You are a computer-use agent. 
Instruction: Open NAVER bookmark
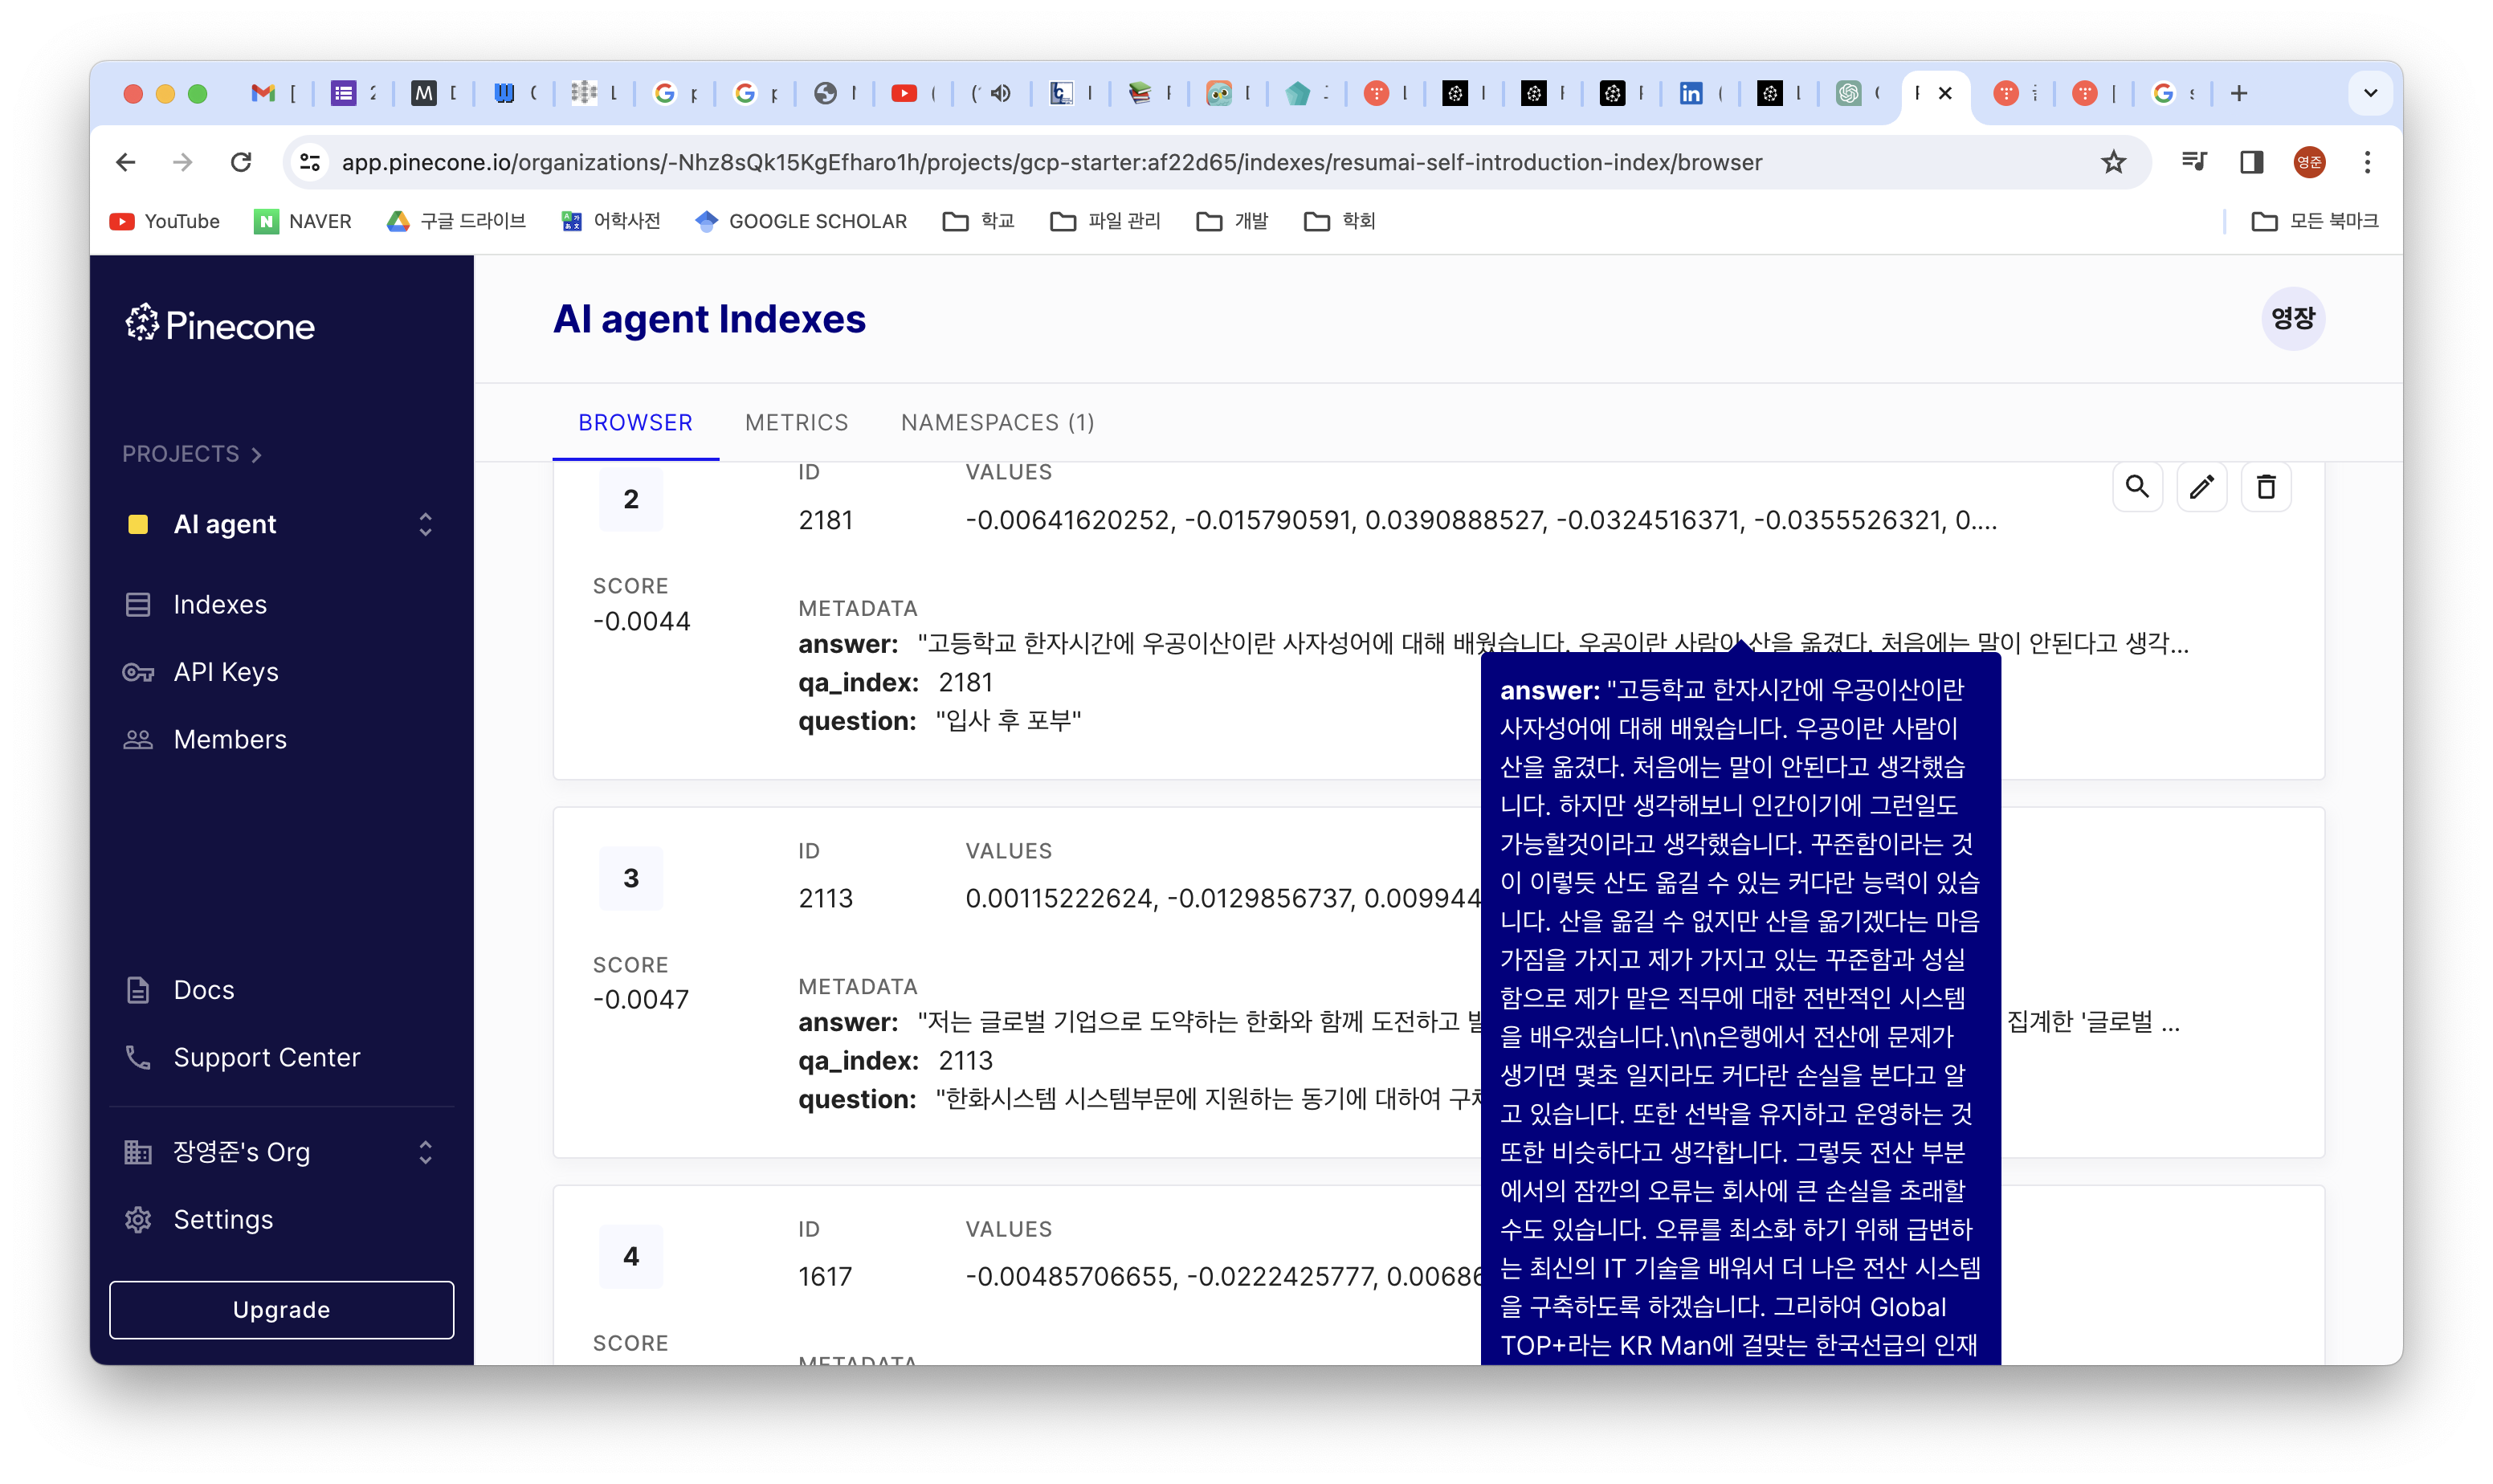303,221
